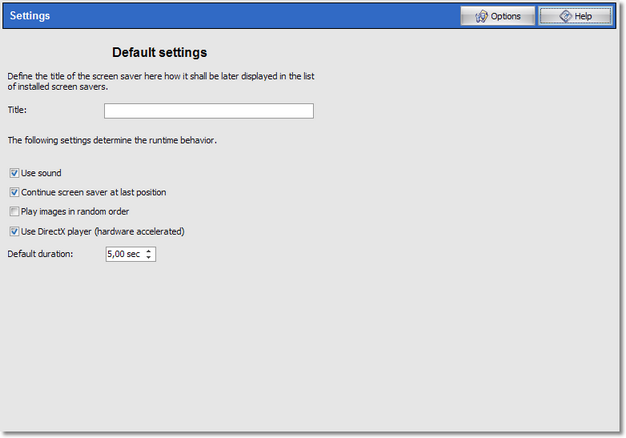Click 'The following settings determine the runtime behavior.' text
This screenshot has width=626, height=438.
(112, 141)
